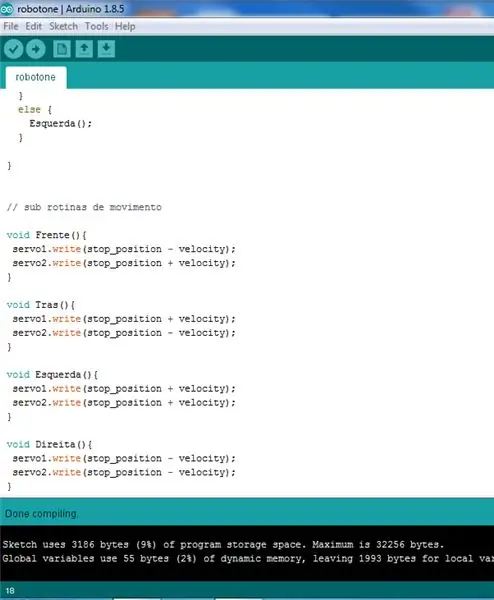Screen dimensions: 494x600
Task: Place cursor on void Frente() line
Action: point(47,235)
